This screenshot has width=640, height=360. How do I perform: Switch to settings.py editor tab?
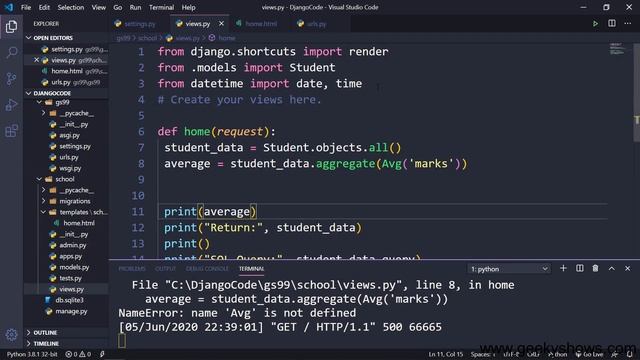click(140, 24)
